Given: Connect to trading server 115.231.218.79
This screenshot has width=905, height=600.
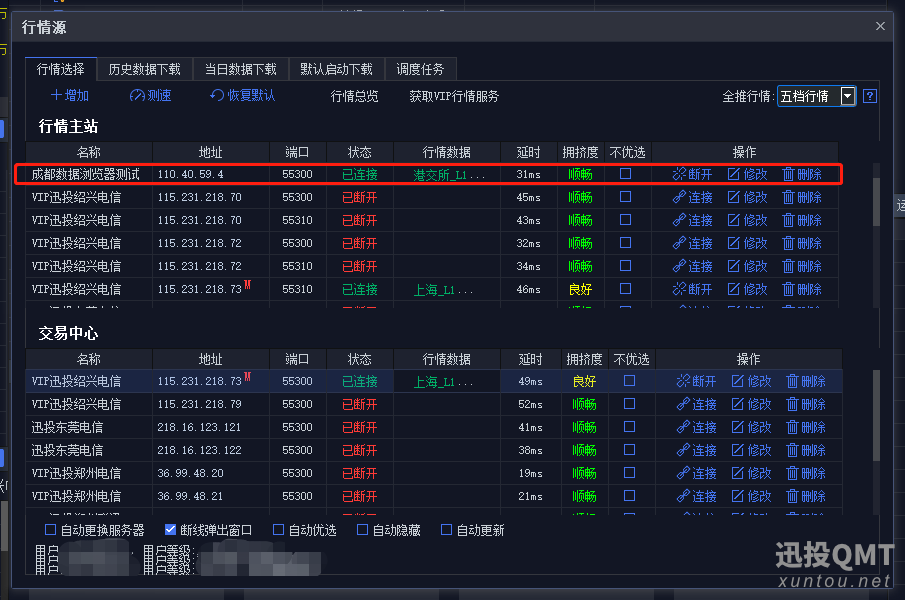Looking at the screenshot, I should click(x=696, y=404).
